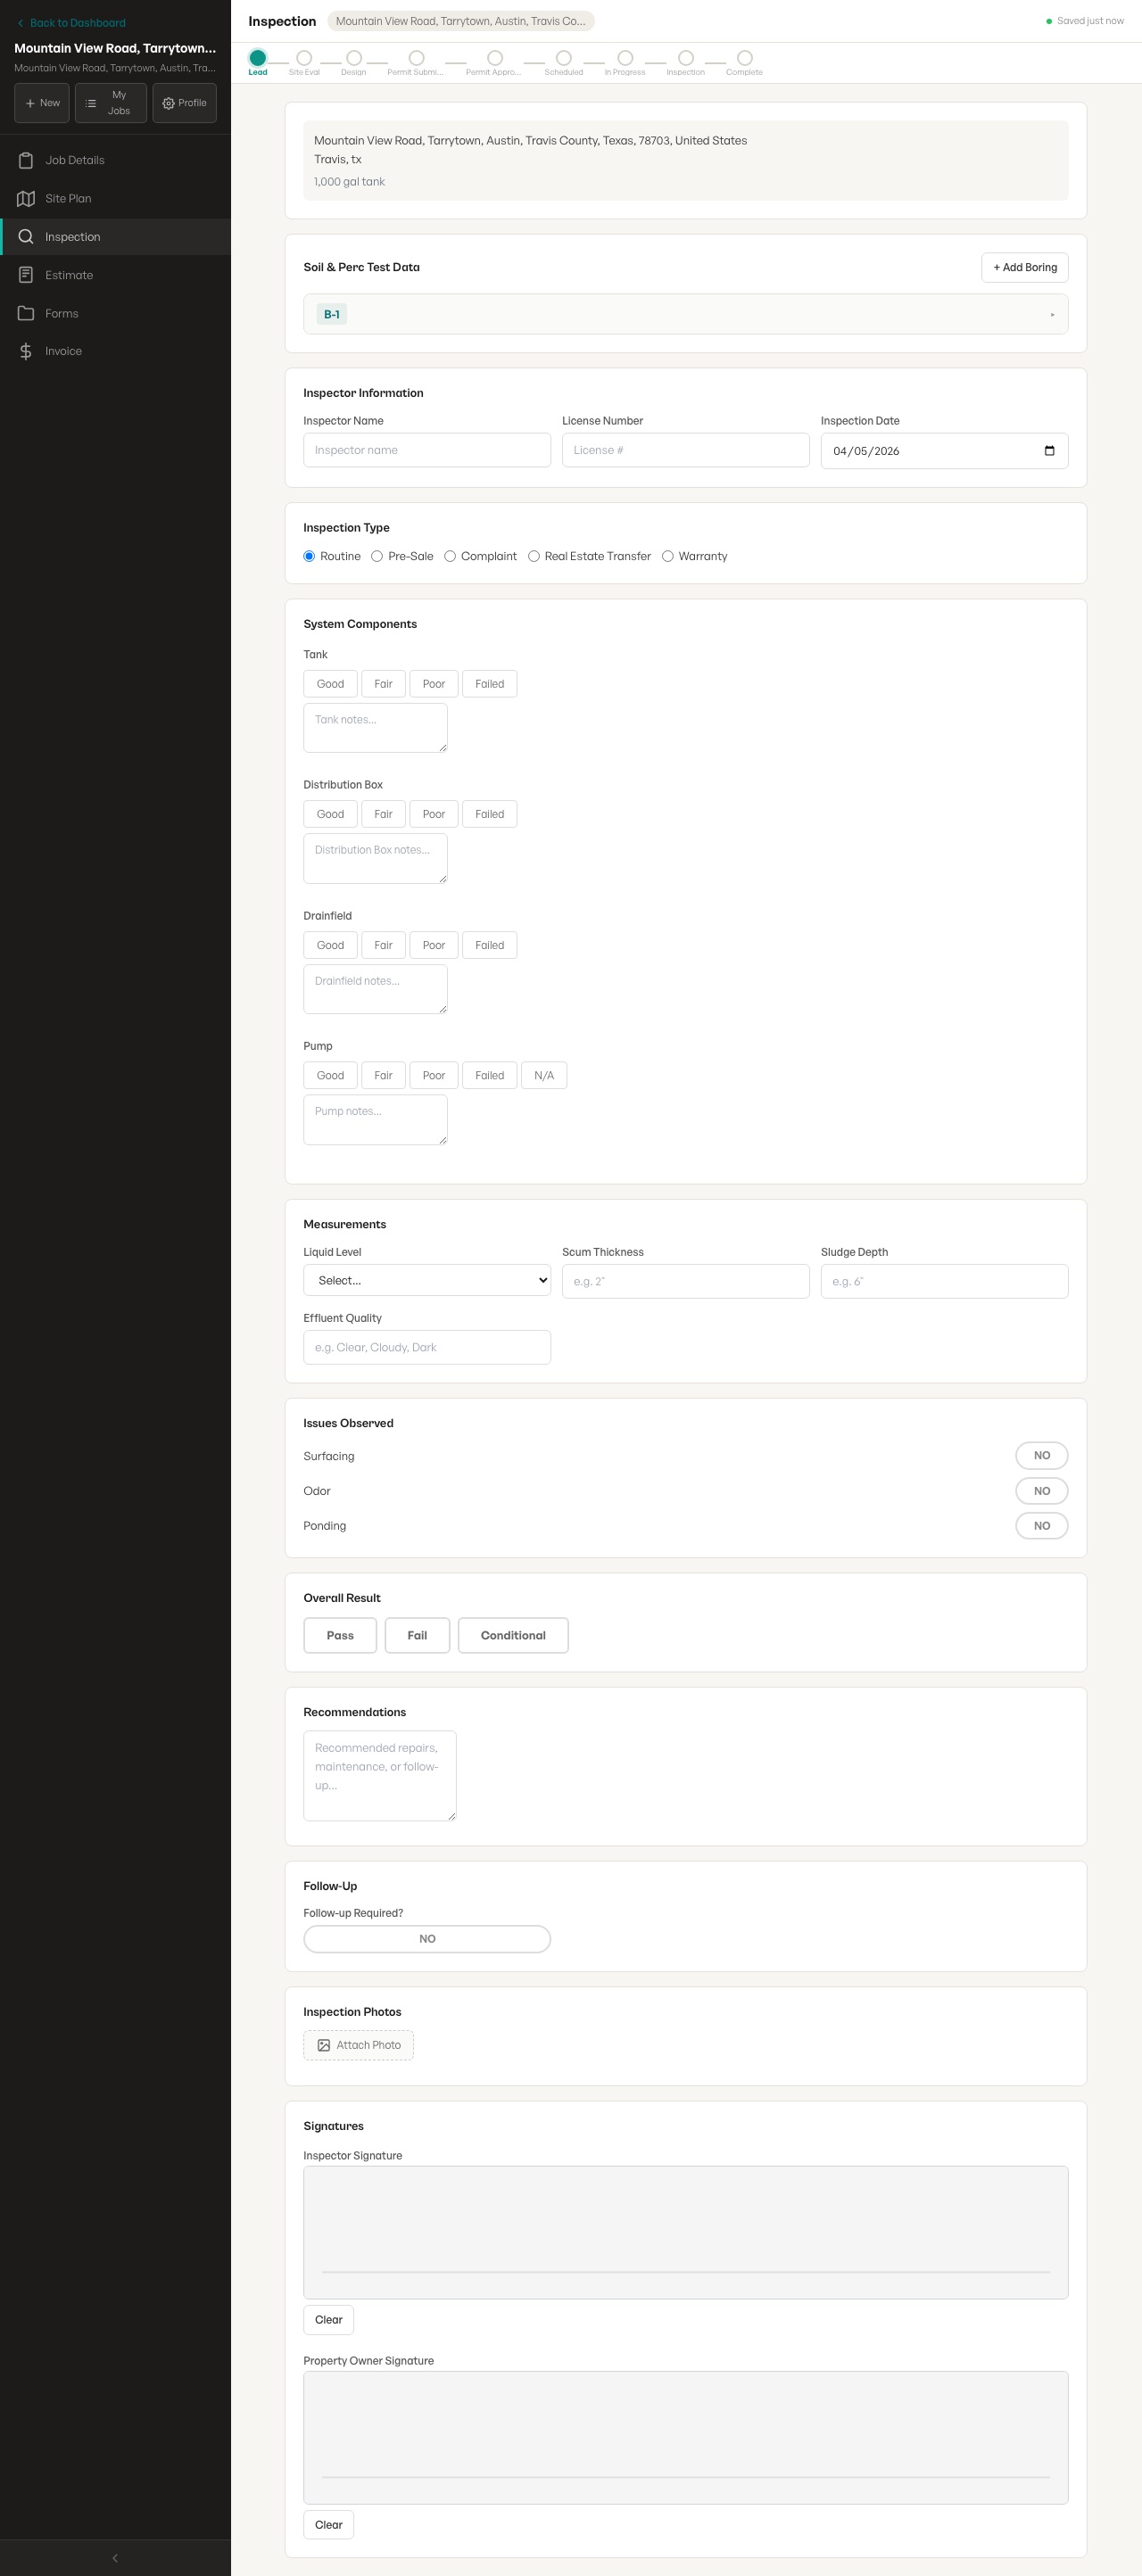Viewport: 1142px width, 2576px height.
Task: Toggle Surfacing issue switch
Action: [x=1041, y=1455]
